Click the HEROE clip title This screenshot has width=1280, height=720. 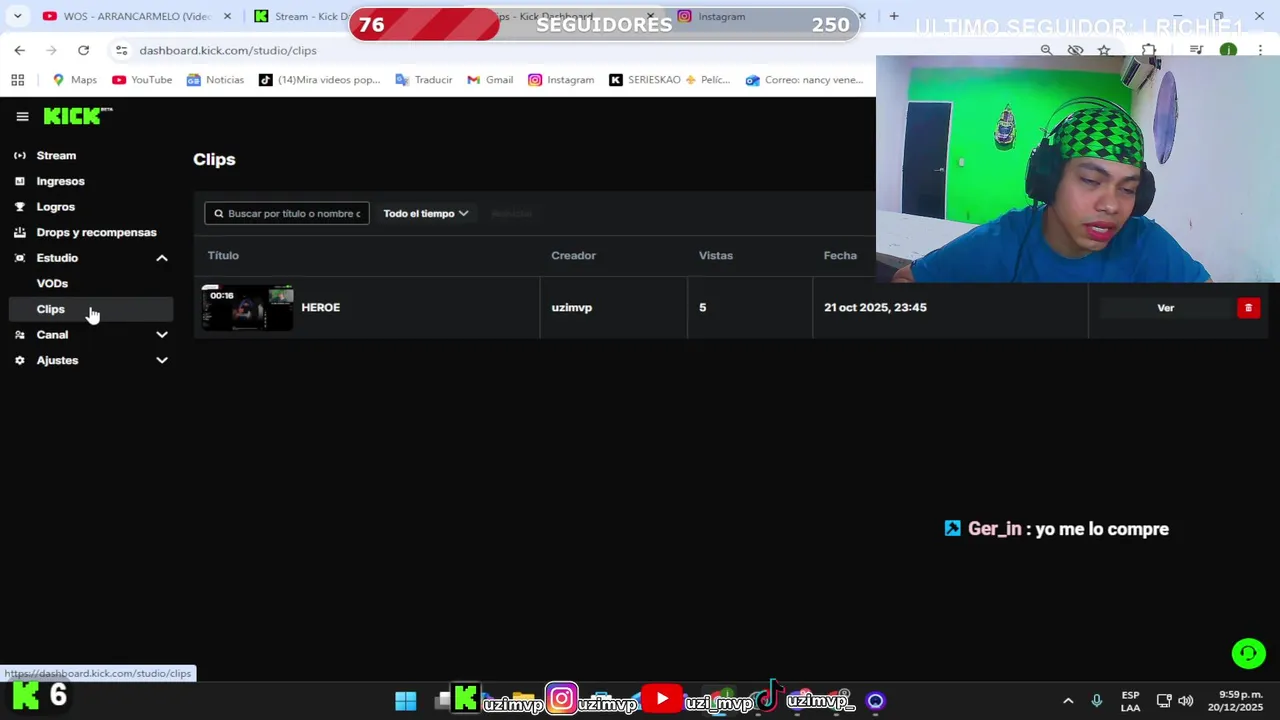click(x=321, y=308)
